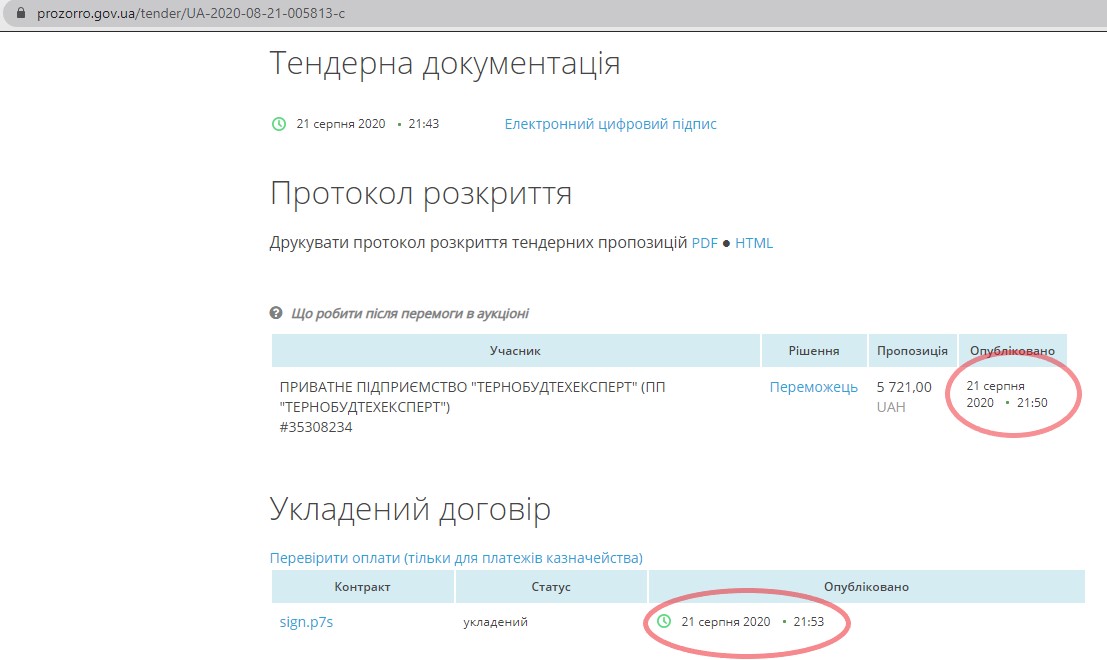Select Опубліковано header in participant table
Image resolution: width=1107 pixels, height=660 pixels.
pos(1012,350)
